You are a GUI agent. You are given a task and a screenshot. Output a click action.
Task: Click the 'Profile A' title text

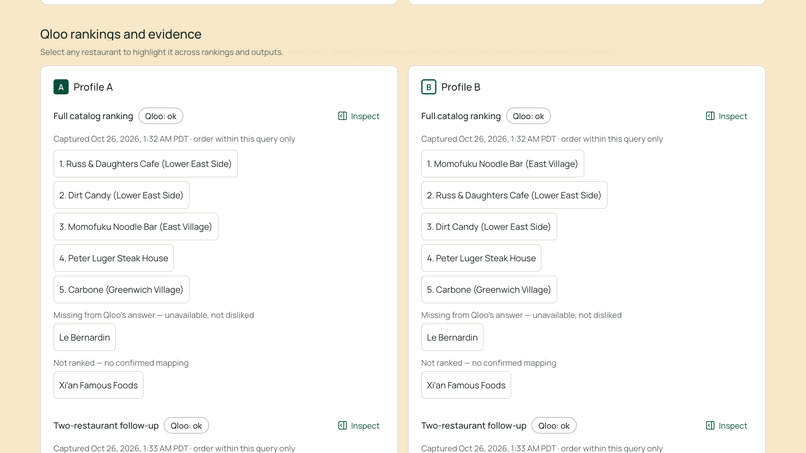tap(93, 87)
